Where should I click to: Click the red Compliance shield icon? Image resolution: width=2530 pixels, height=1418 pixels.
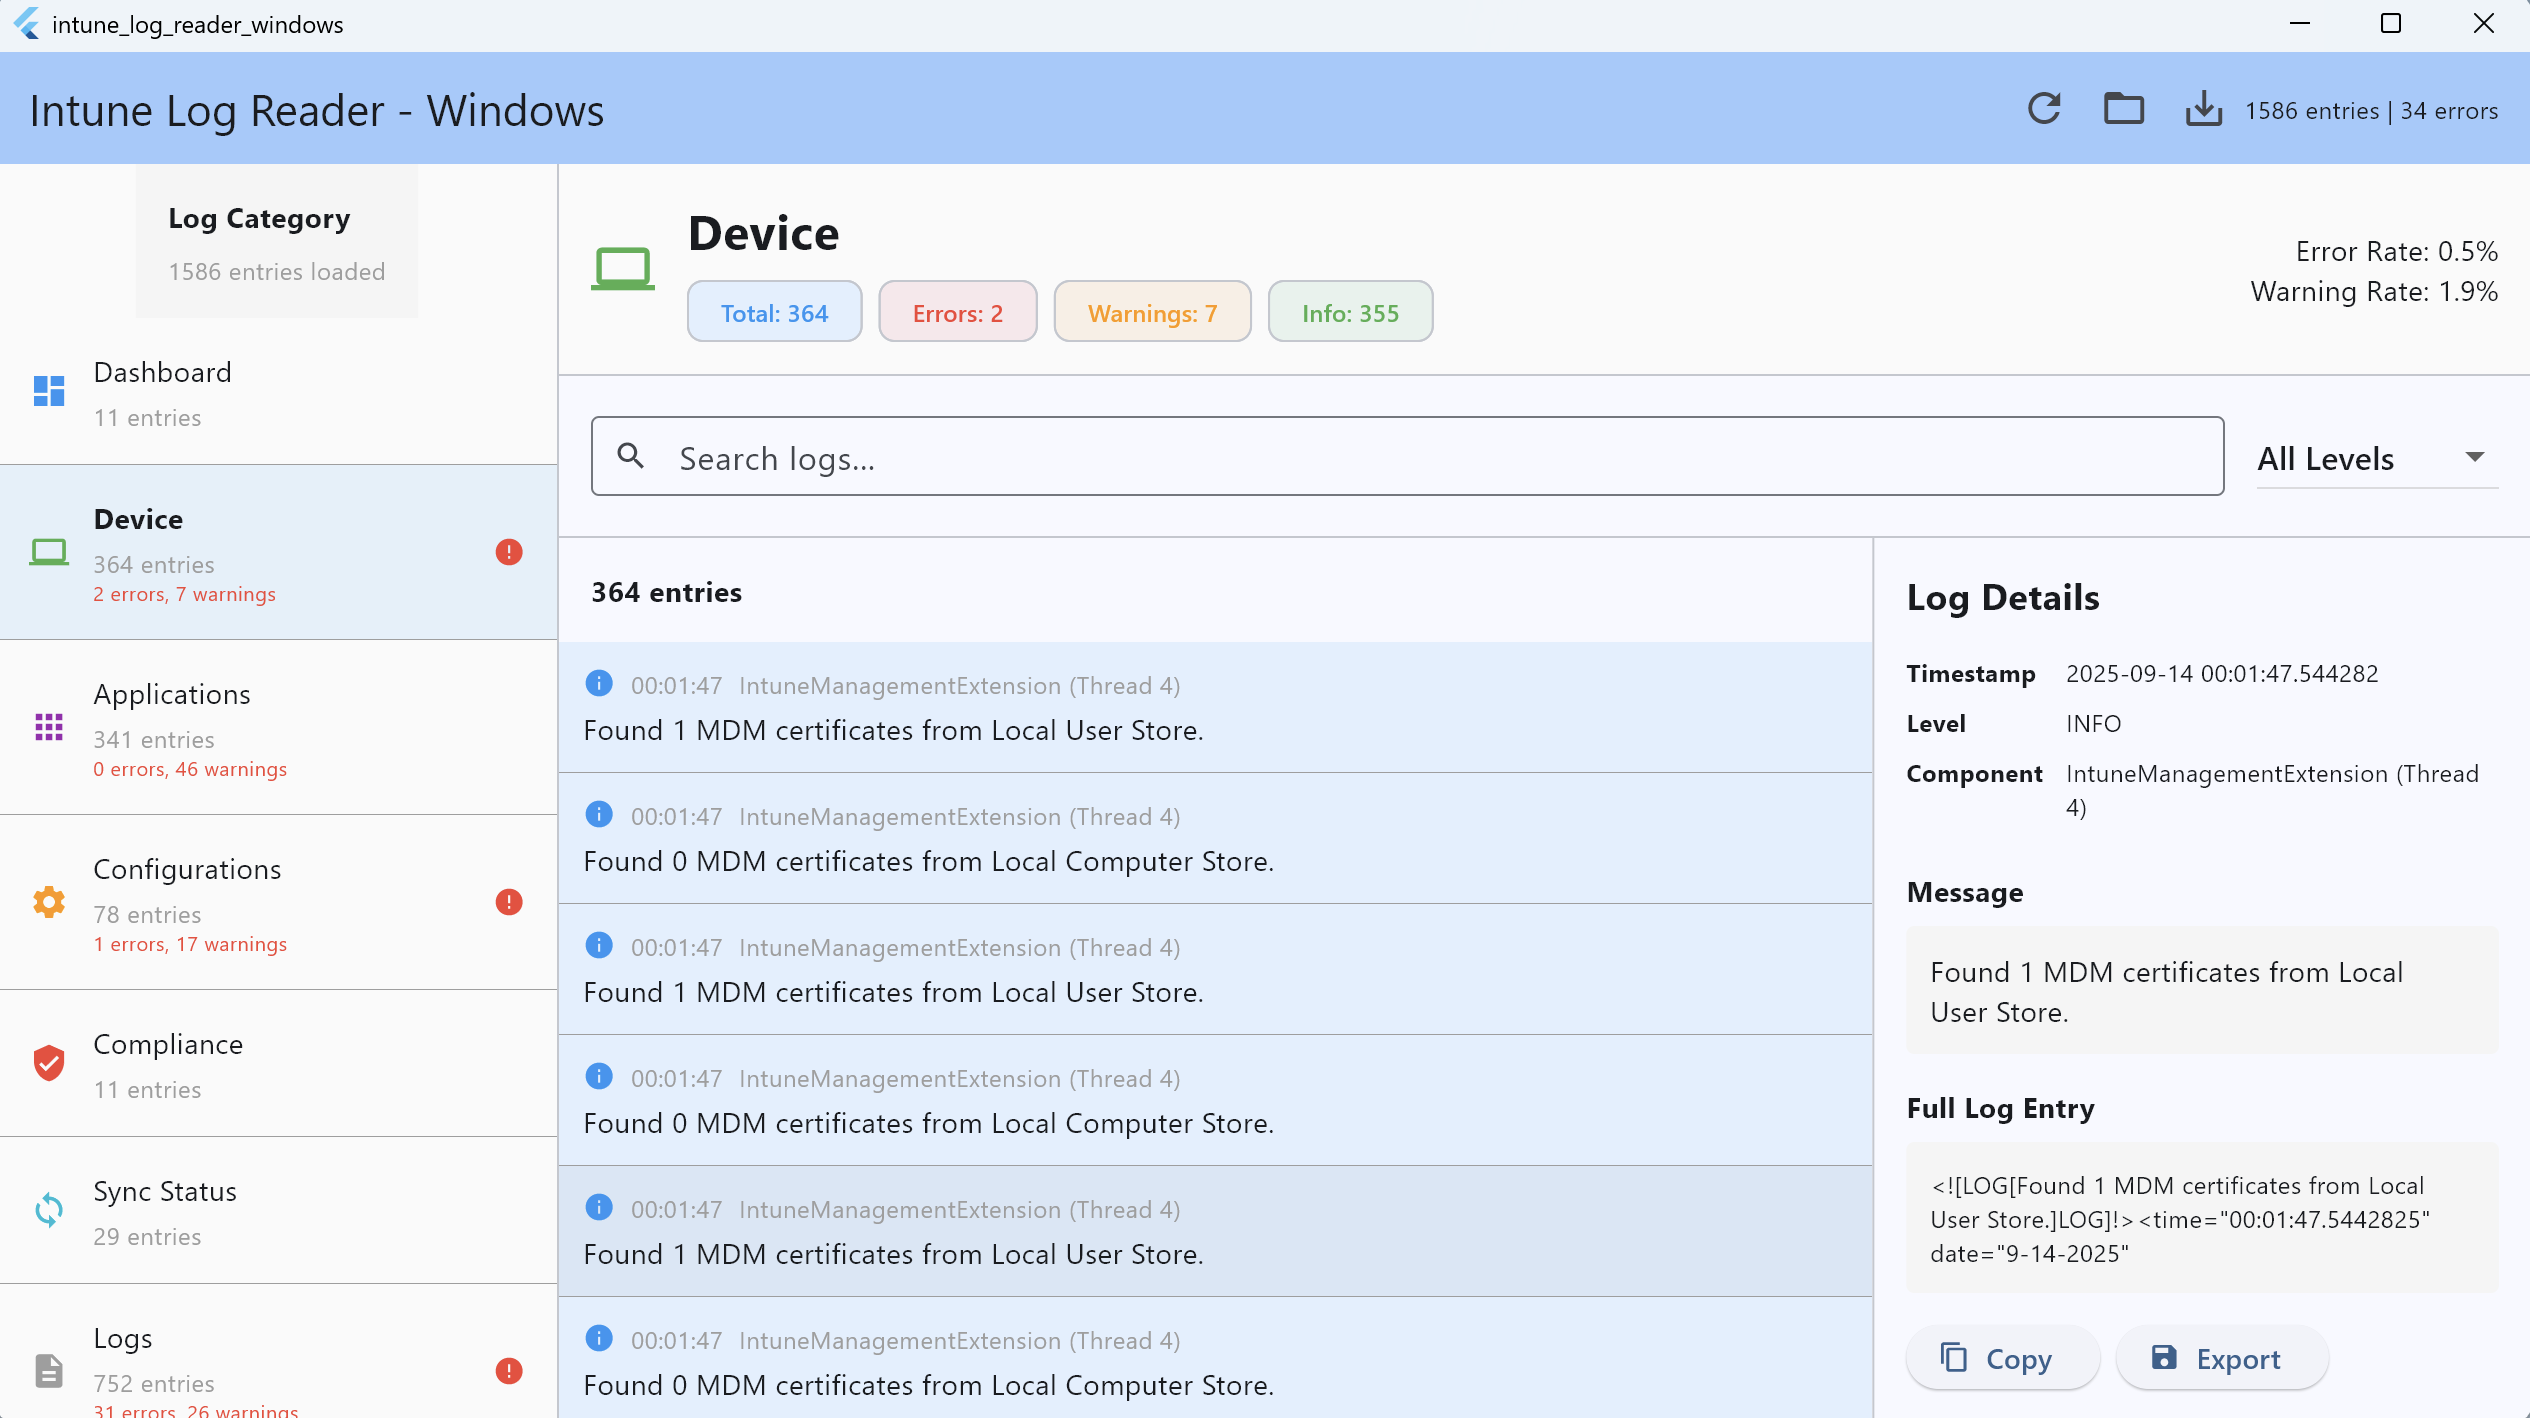(49, 1063)
